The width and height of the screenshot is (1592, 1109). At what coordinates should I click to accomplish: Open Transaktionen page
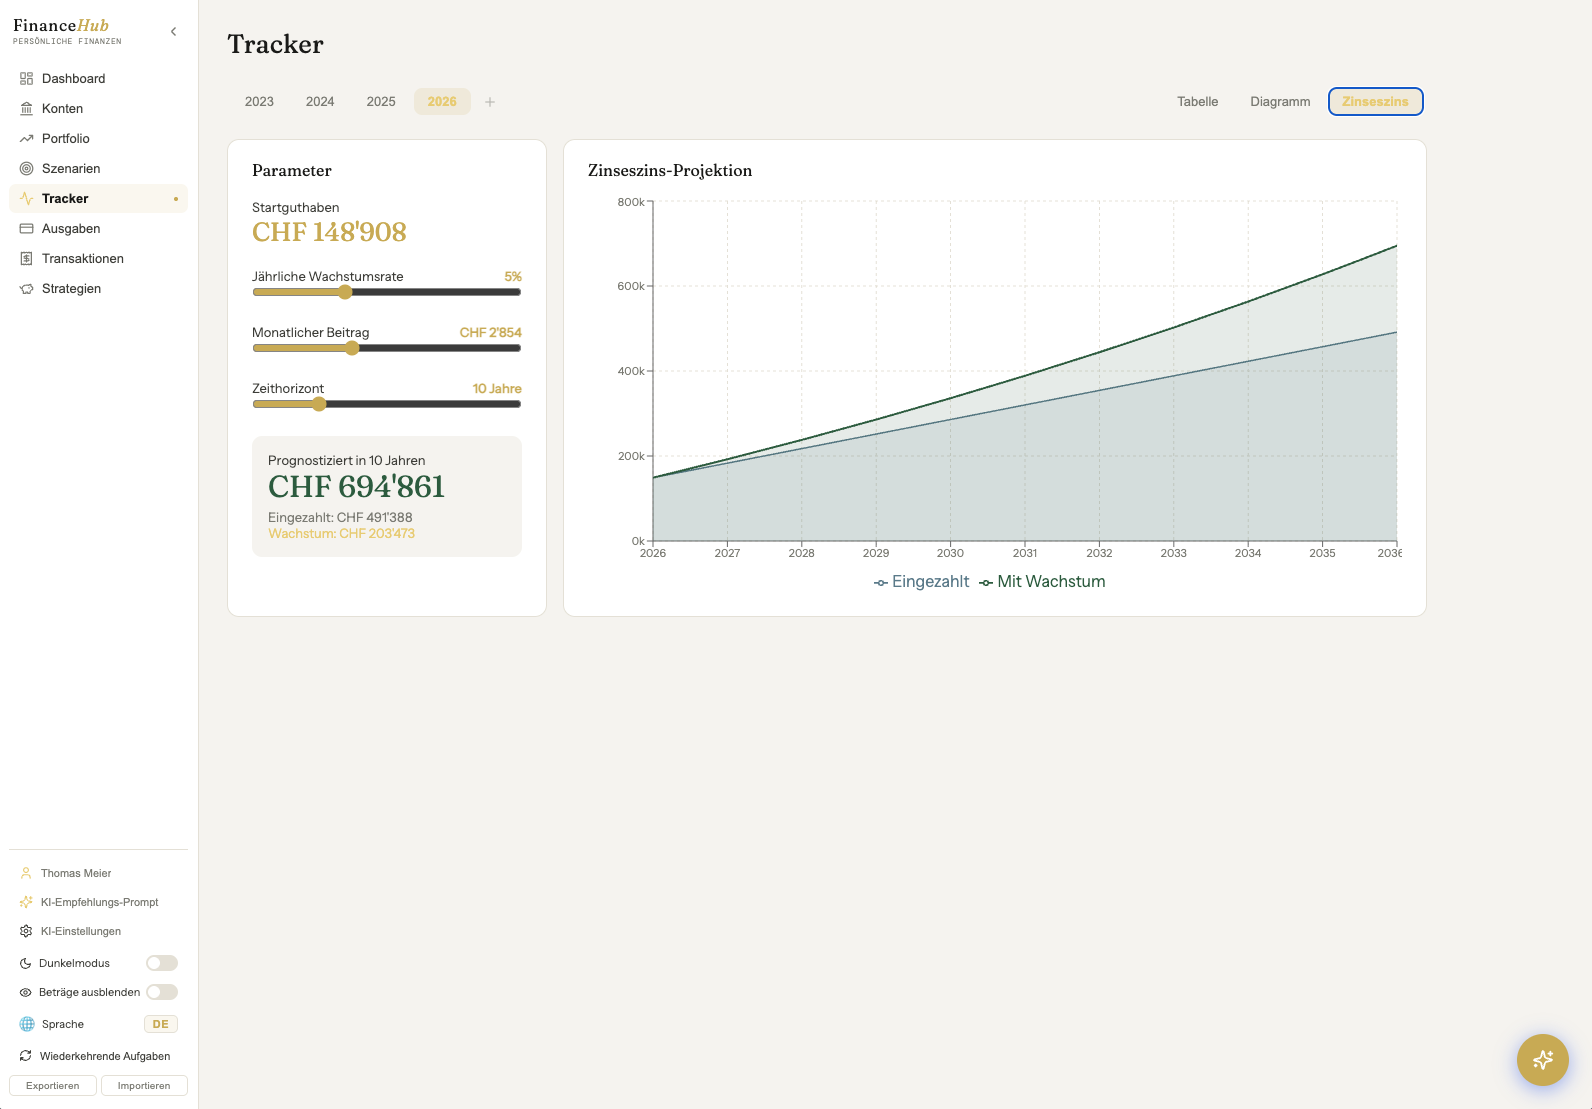click(x=98, y=259)
